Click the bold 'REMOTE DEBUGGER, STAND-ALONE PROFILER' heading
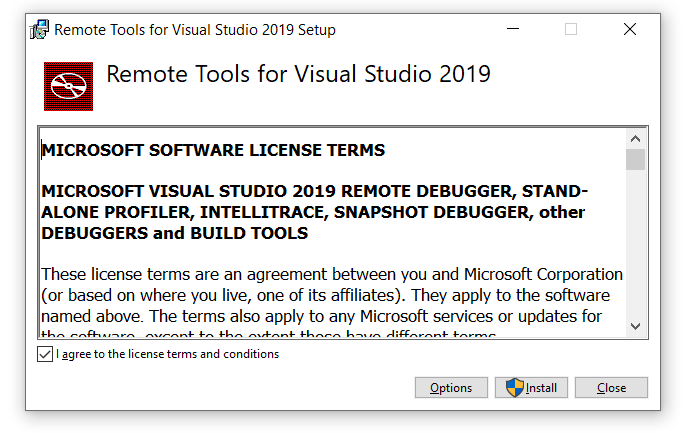Viewport: 685px width, 433px height. tap(315, 212)
